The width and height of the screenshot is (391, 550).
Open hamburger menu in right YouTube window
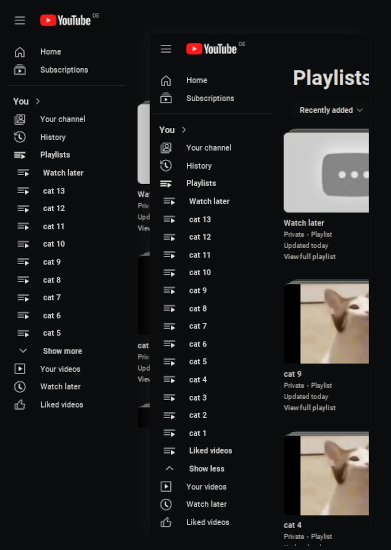point(166,49)
